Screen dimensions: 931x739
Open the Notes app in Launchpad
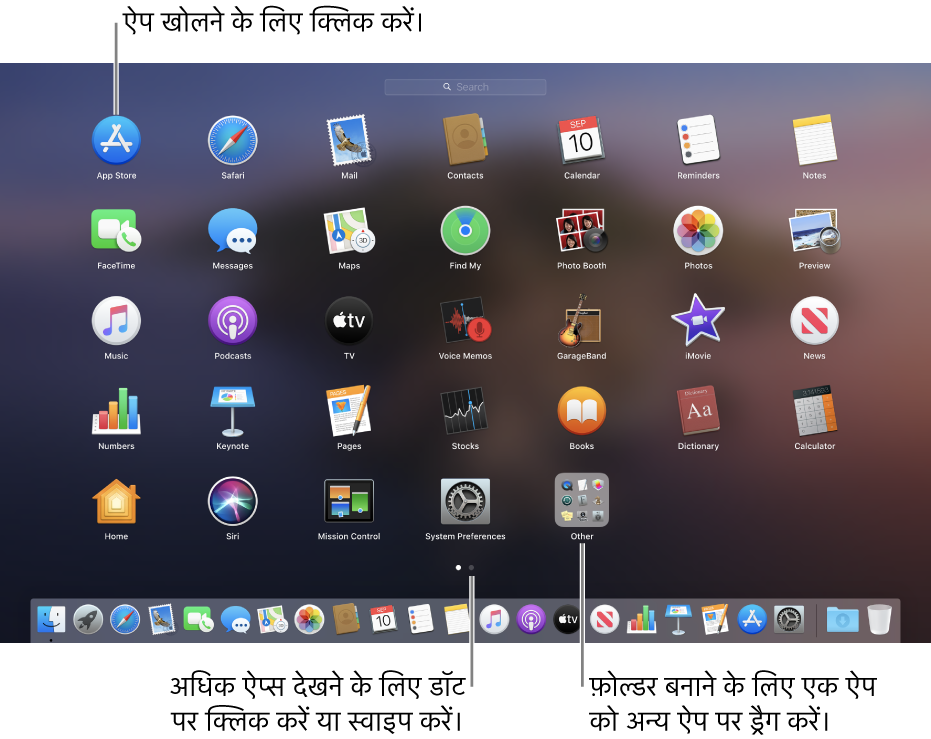tap(815, 140)
